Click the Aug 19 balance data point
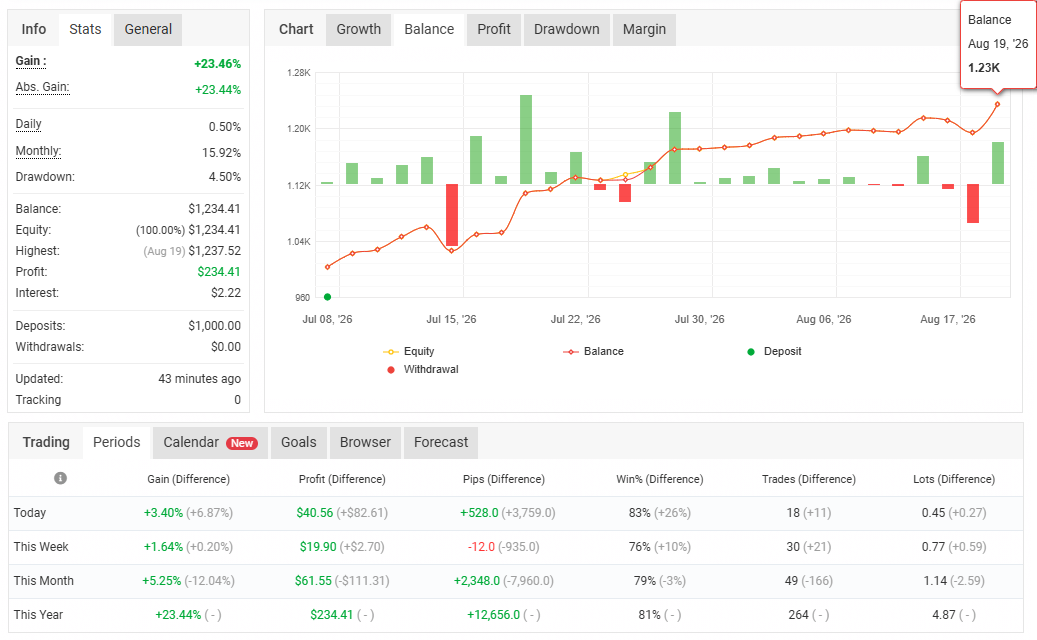Screen dimensions: 1037x640 click(x=997, y=104)
